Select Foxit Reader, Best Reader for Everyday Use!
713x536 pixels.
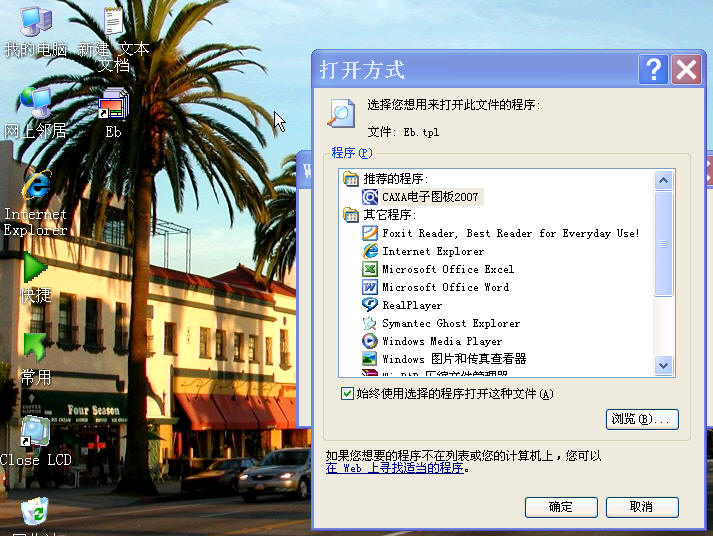click(x=511, y=233)
